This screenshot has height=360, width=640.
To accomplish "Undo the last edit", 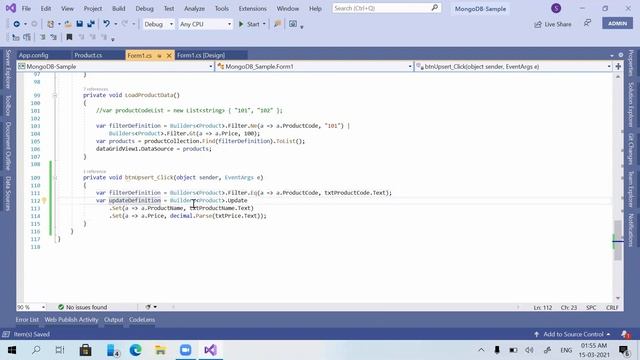I will 107,24.
